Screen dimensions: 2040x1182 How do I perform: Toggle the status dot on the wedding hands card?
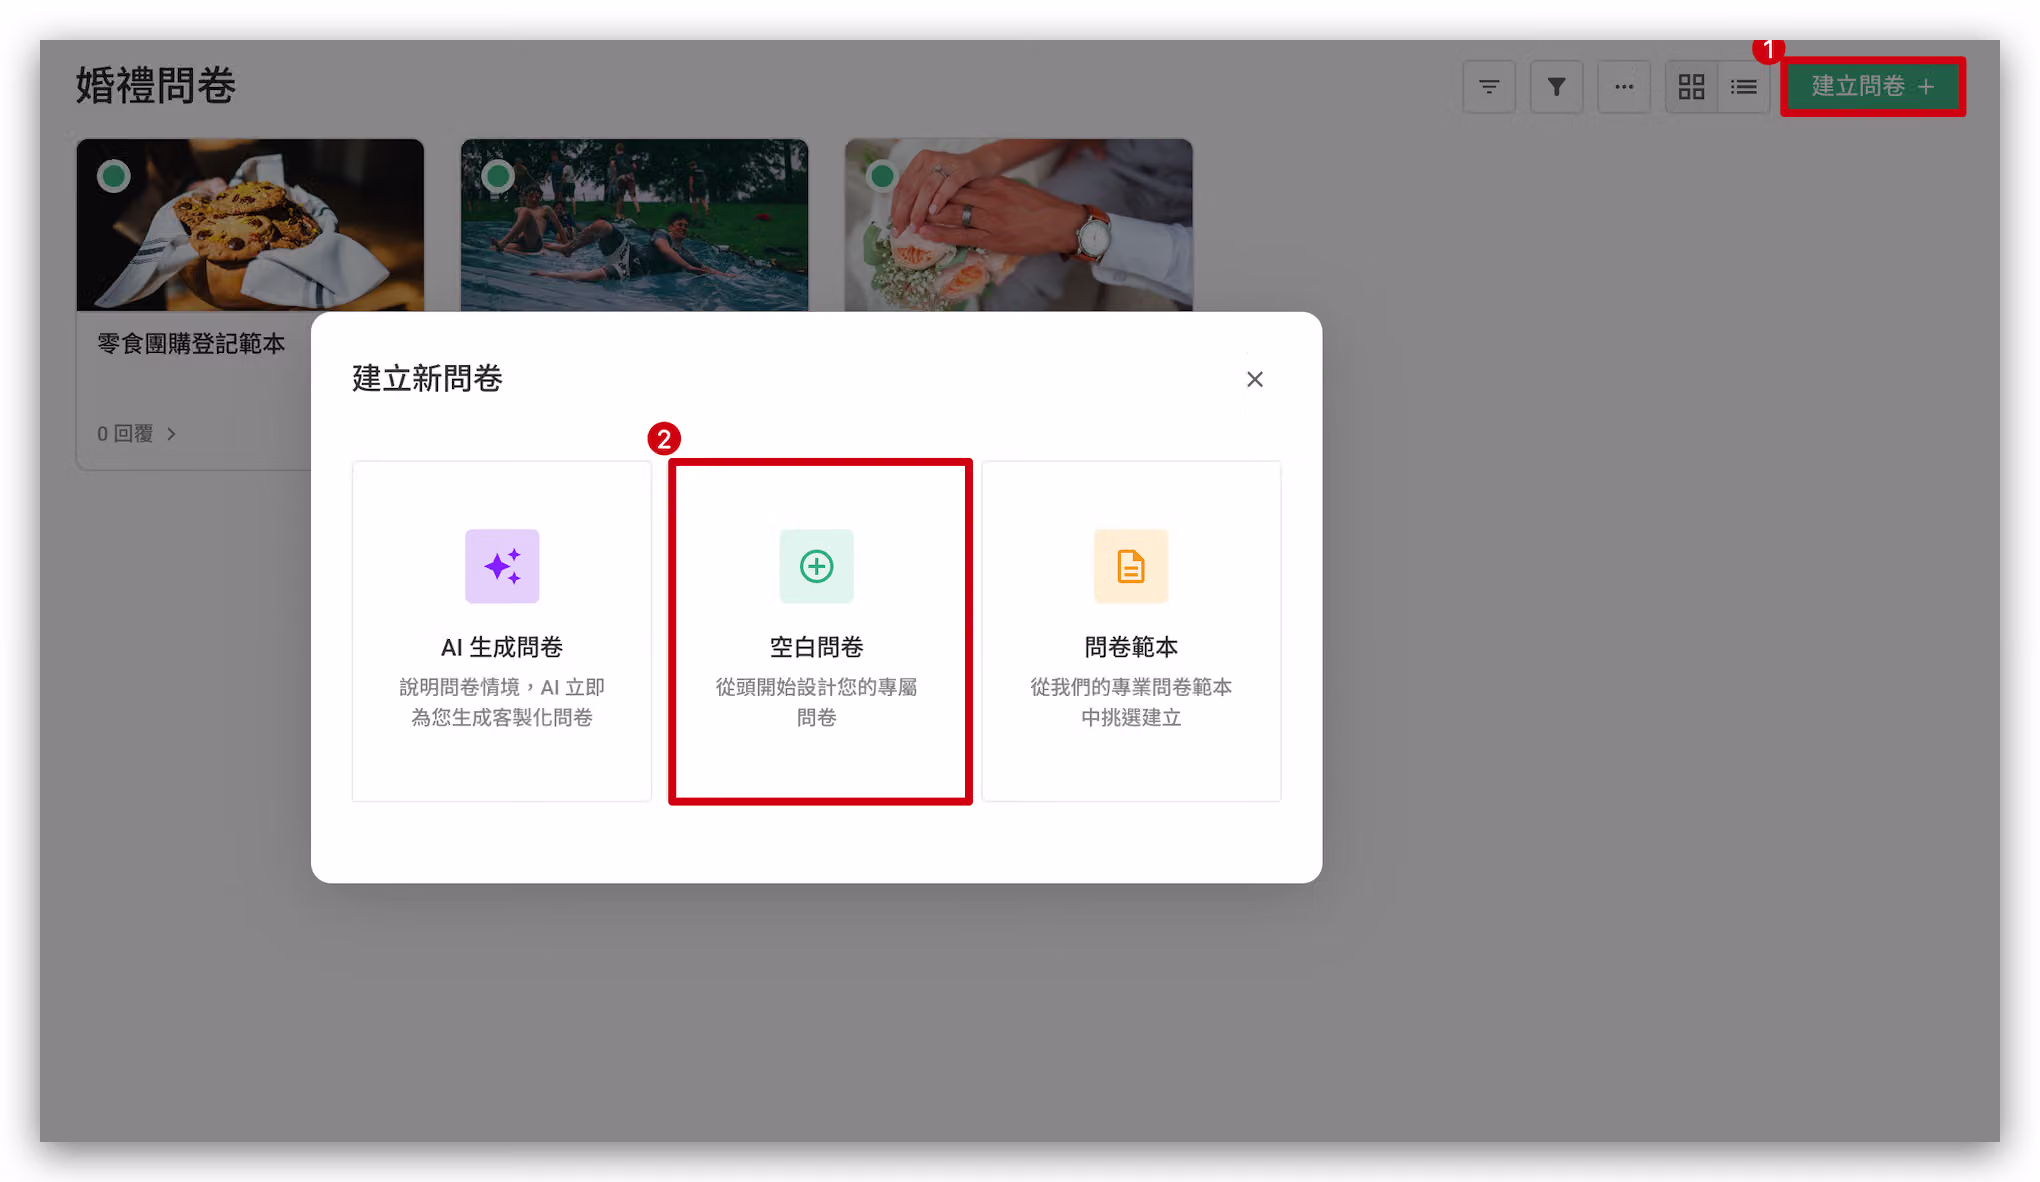(x=882, y=176)
